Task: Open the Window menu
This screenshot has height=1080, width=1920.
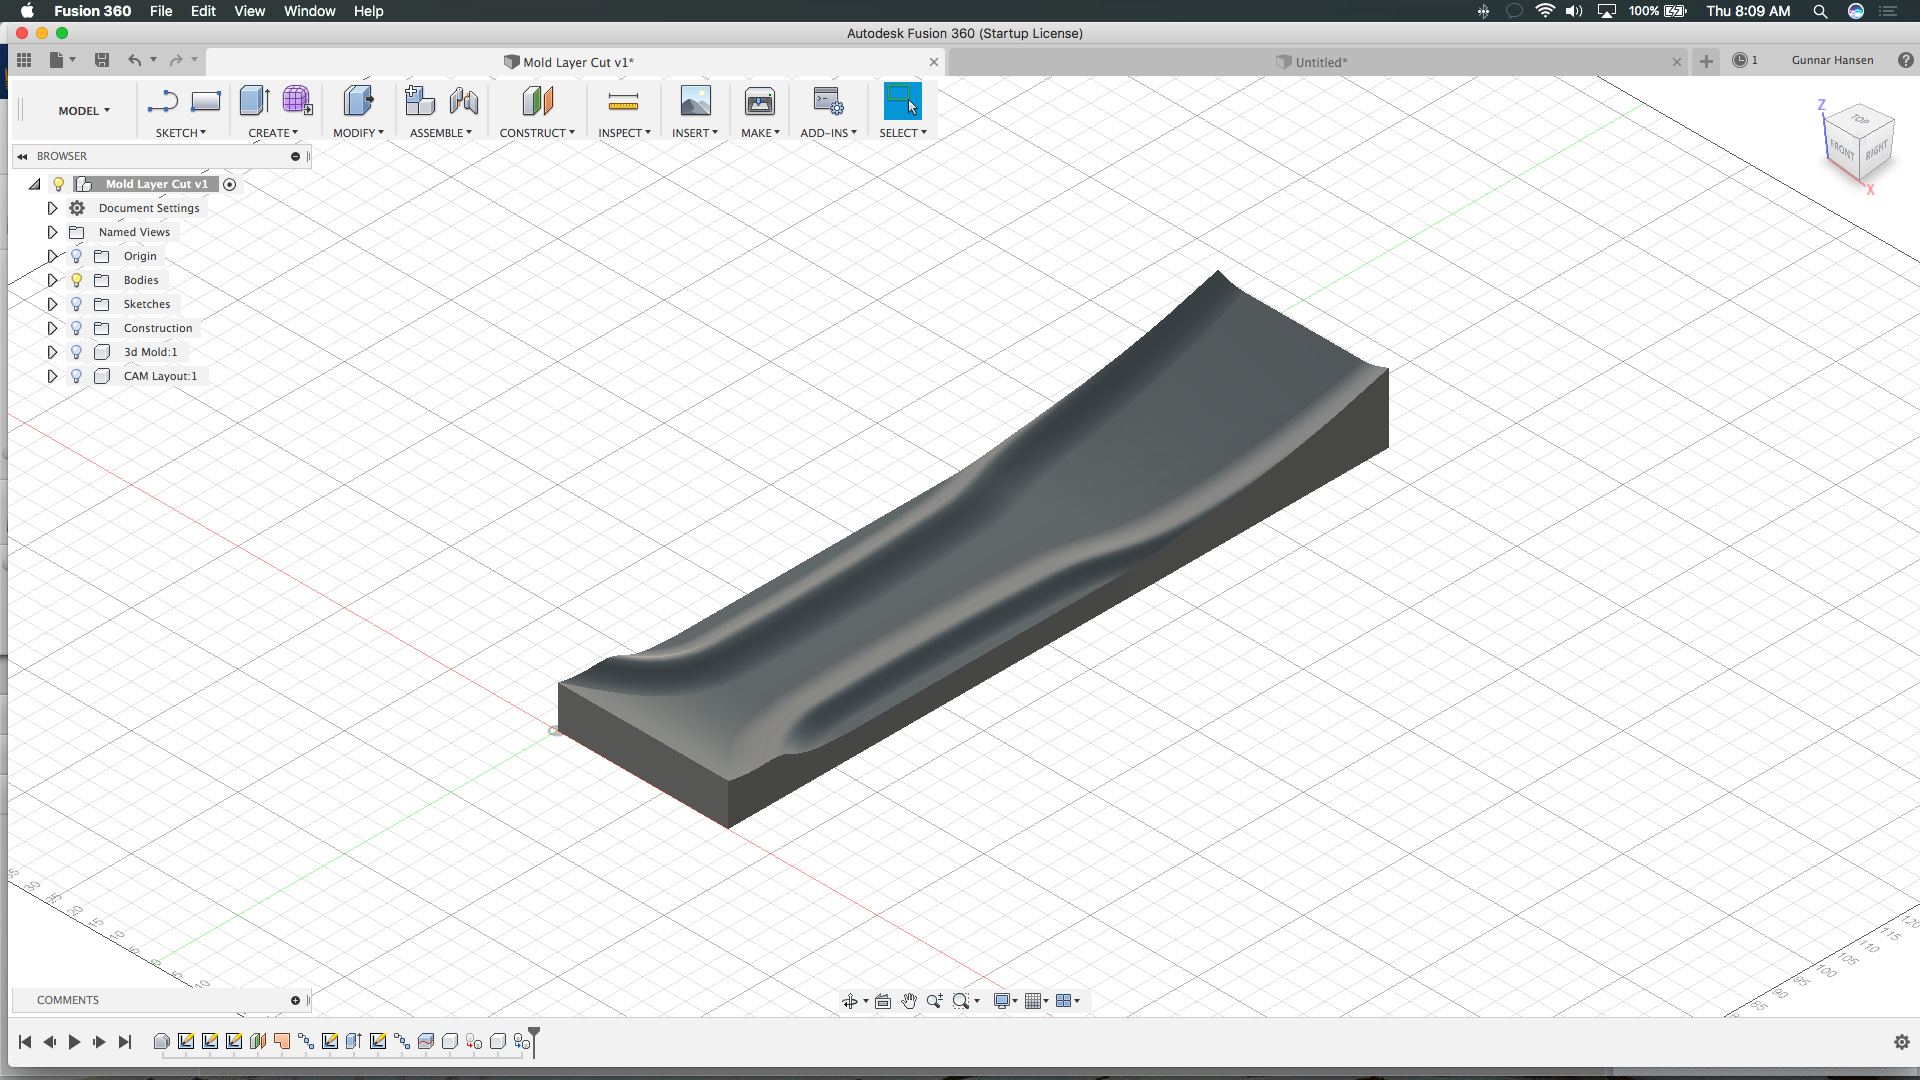Action: [309, 11]
